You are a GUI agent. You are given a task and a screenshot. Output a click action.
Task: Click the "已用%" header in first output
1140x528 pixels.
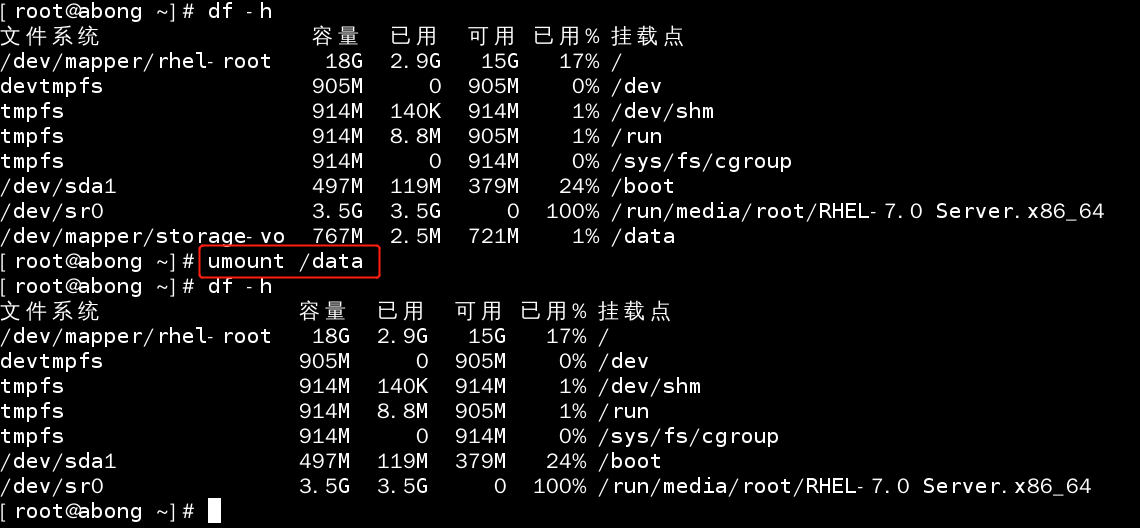point(566,36)
